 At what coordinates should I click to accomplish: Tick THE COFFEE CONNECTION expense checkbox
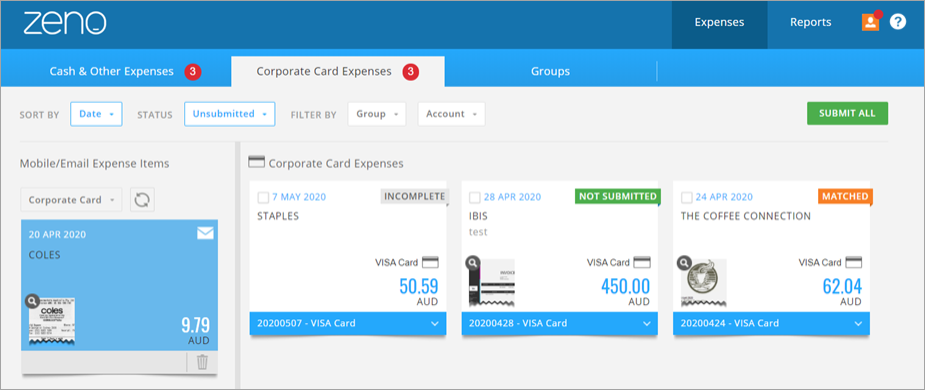click(x=687, y=197)
